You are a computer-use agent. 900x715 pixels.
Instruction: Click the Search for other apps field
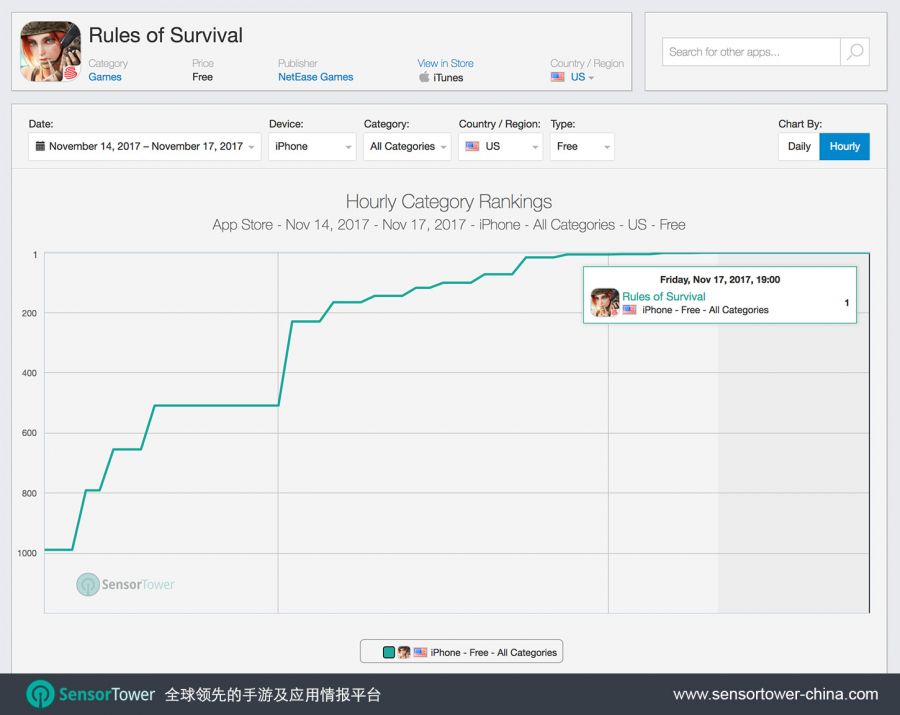751,52
